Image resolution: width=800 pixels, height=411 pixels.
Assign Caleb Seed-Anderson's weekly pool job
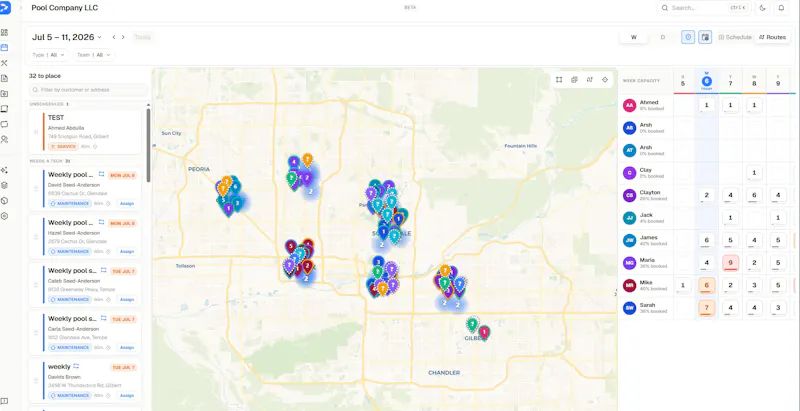point(127,299)
